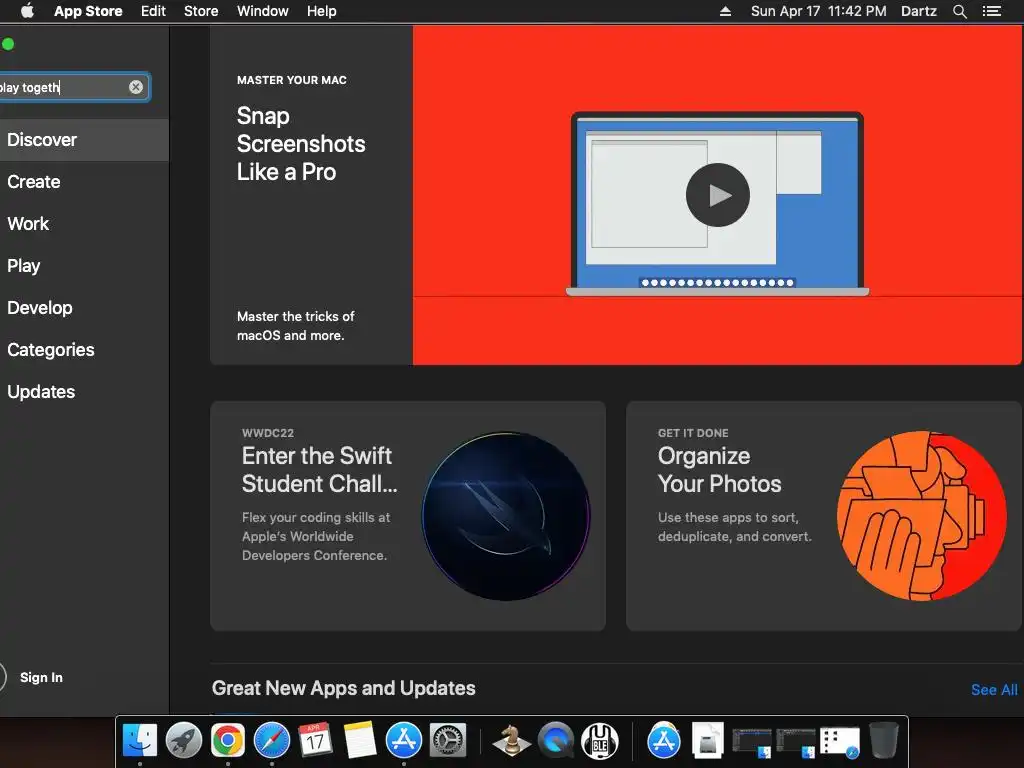Click the GET IT DONE label
The width and height of the screenshot is (1024, 768).
(693, 433)
